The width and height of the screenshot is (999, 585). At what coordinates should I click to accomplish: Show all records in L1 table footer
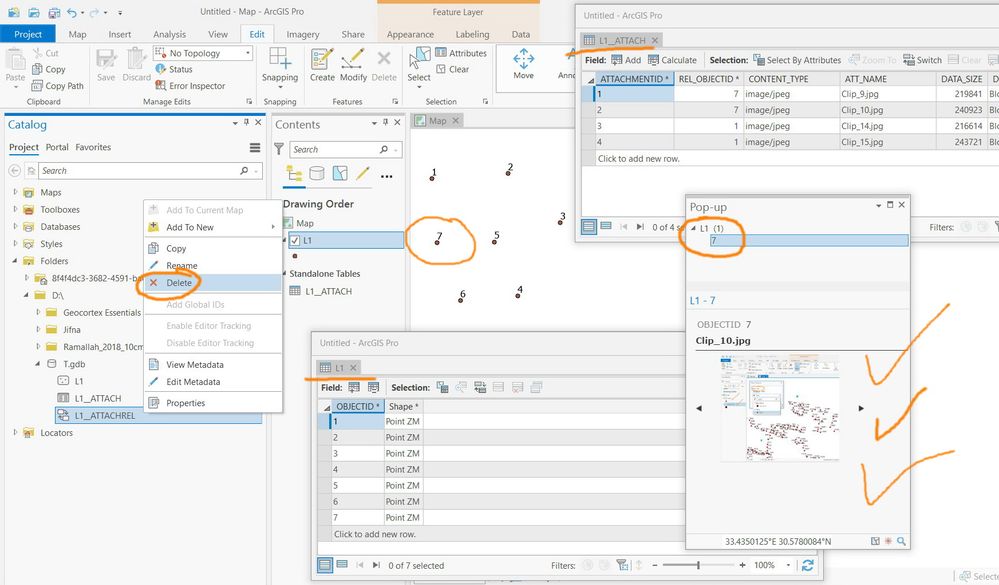click(325, 565)
